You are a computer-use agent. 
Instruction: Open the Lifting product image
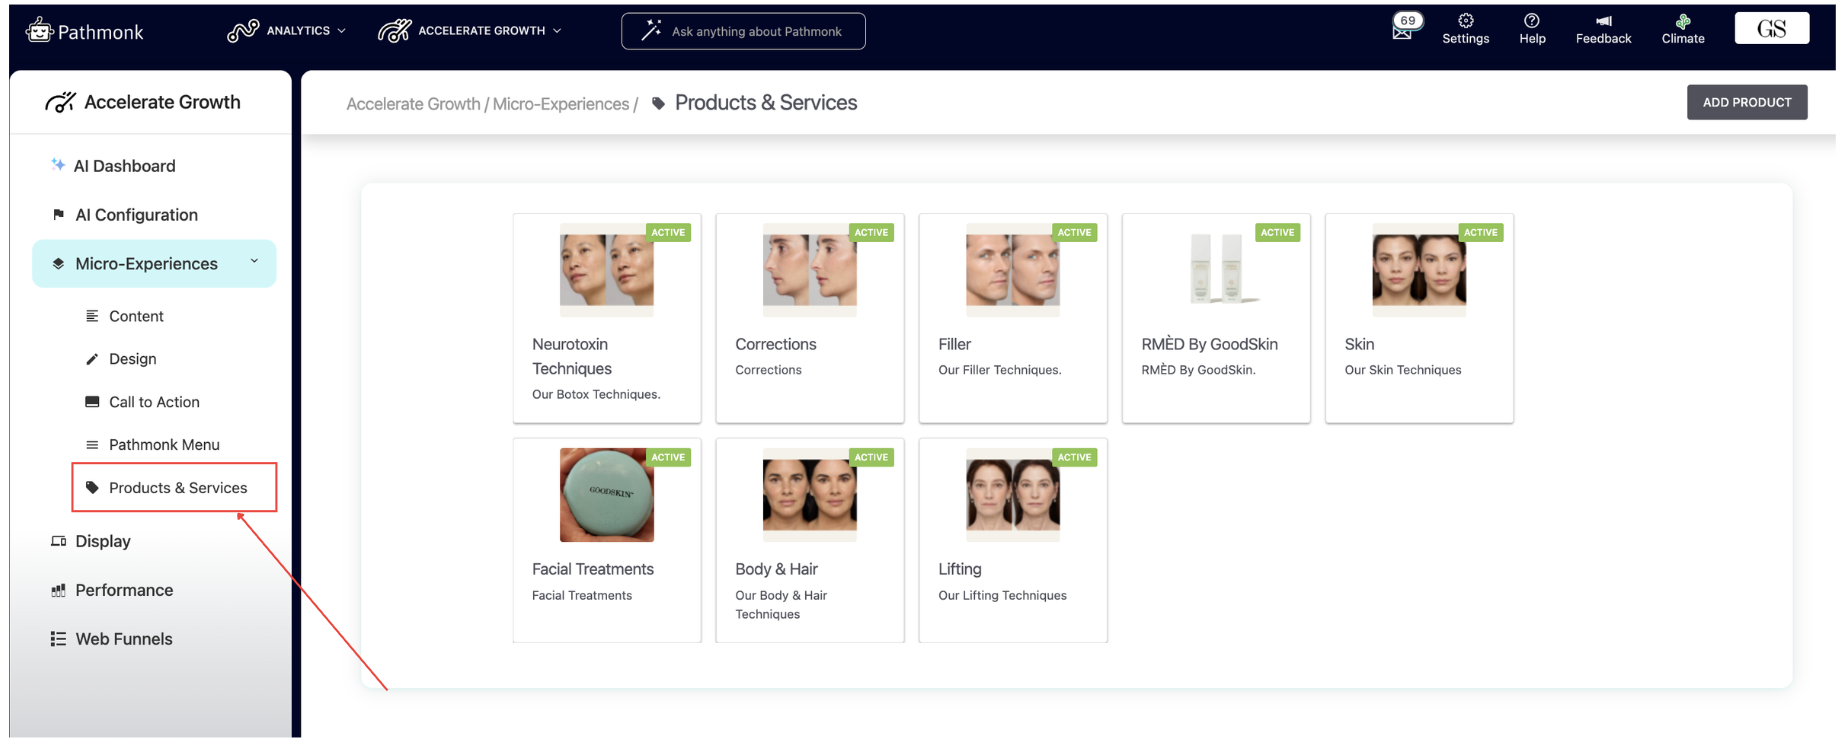tap(1013, 495)
